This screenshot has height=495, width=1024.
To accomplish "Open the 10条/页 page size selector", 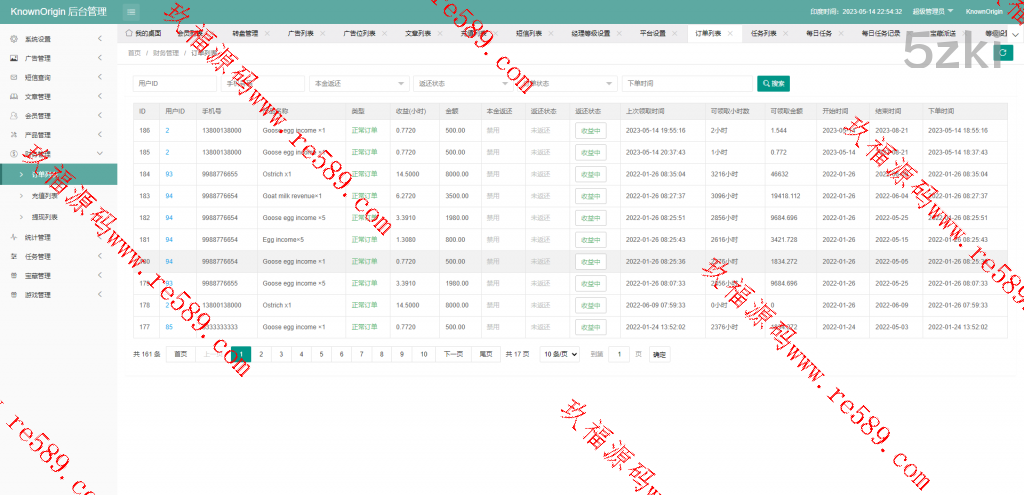I will tap(560, 354).
